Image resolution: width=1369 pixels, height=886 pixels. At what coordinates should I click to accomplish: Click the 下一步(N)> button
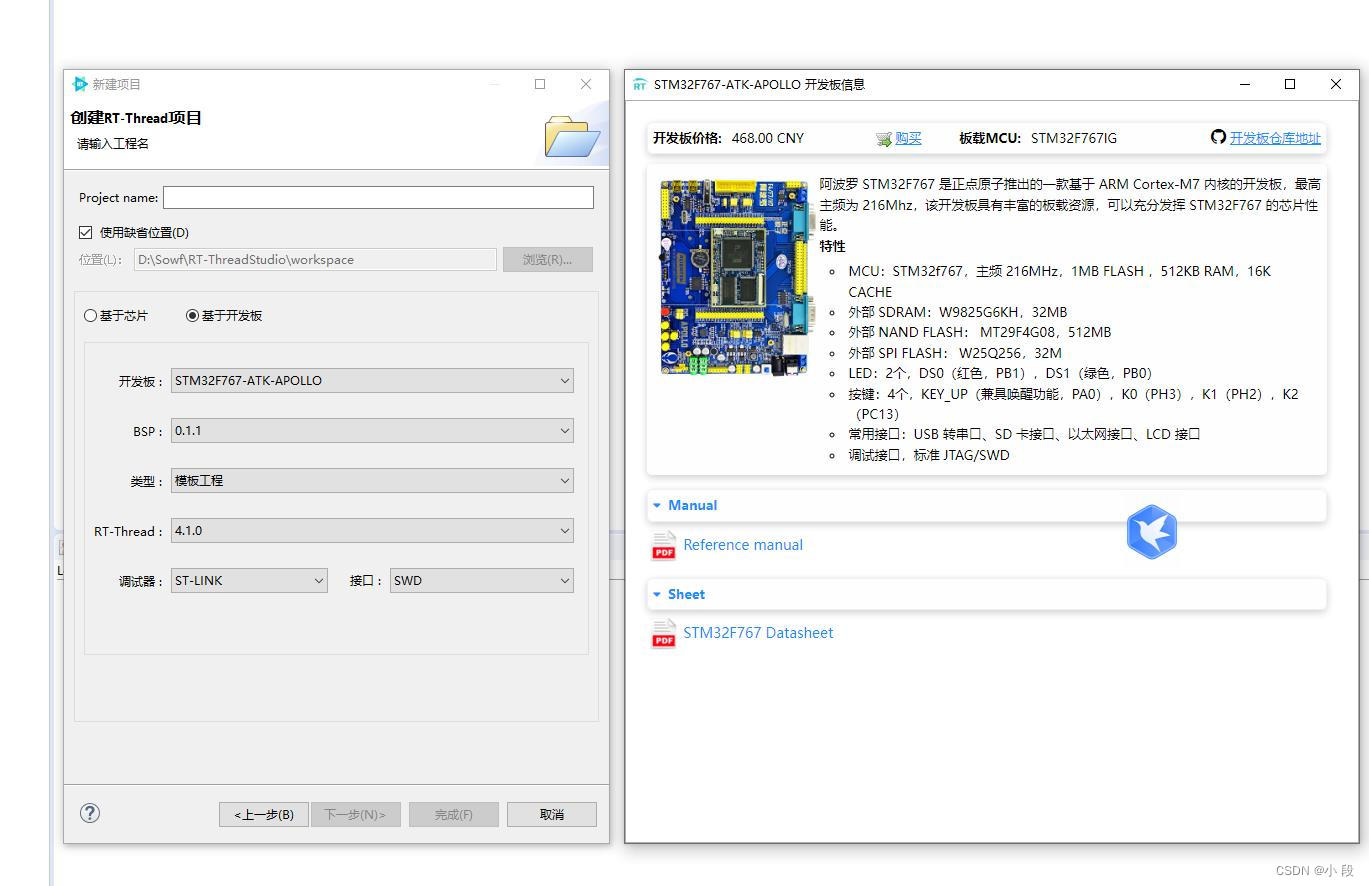coord(355,814)
